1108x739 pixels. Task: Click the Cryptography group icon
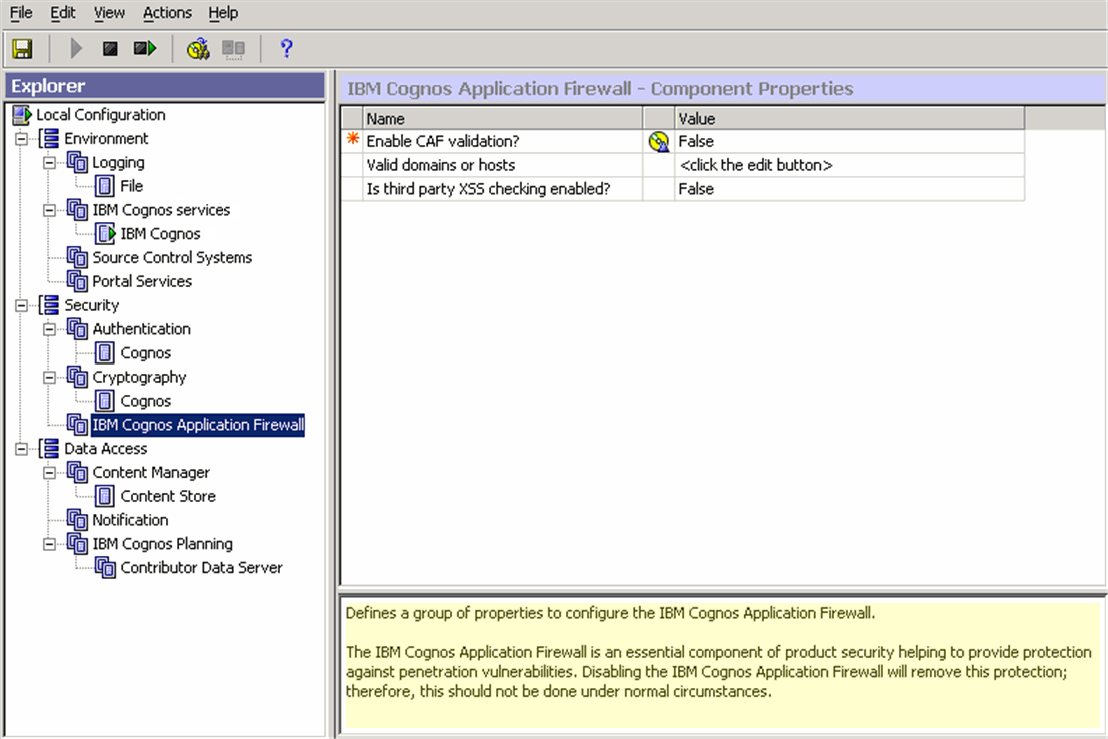[x=77, y=377]
